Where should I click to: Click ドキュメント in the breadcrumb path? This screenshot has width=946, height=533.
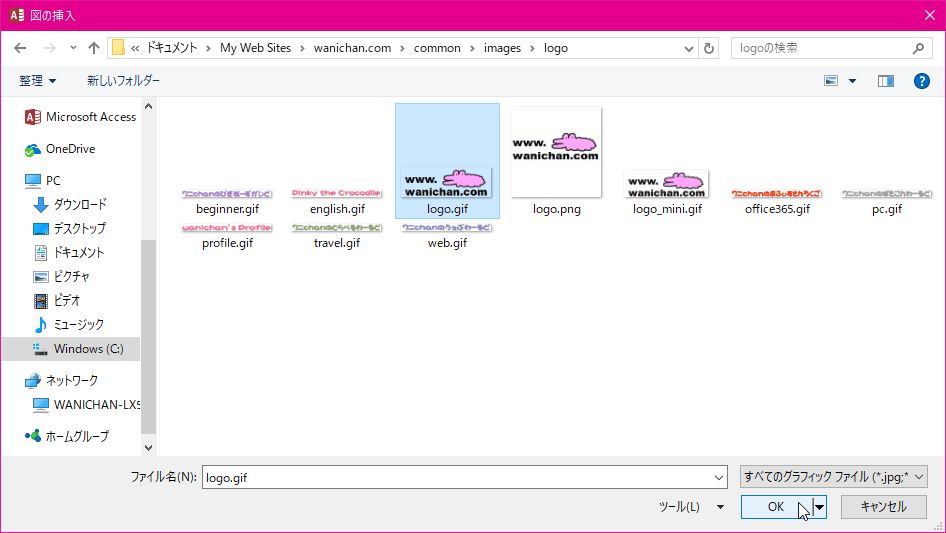pos(172,48)
